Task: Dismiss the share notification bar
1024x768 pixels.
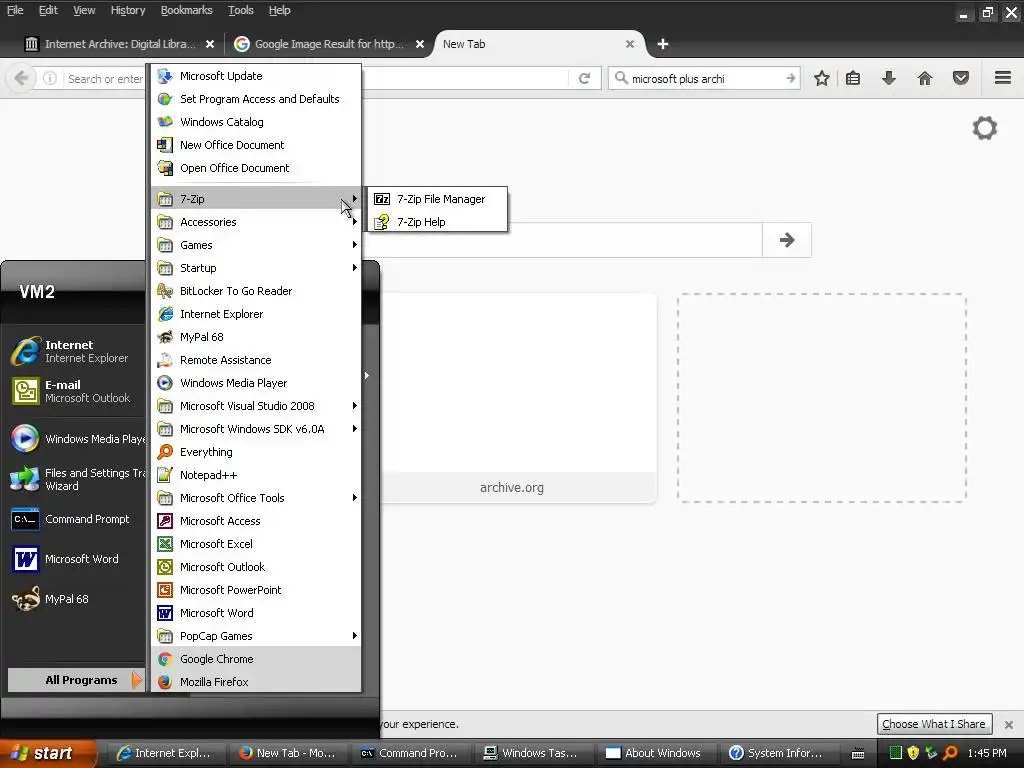Action: click(1009, 724)
